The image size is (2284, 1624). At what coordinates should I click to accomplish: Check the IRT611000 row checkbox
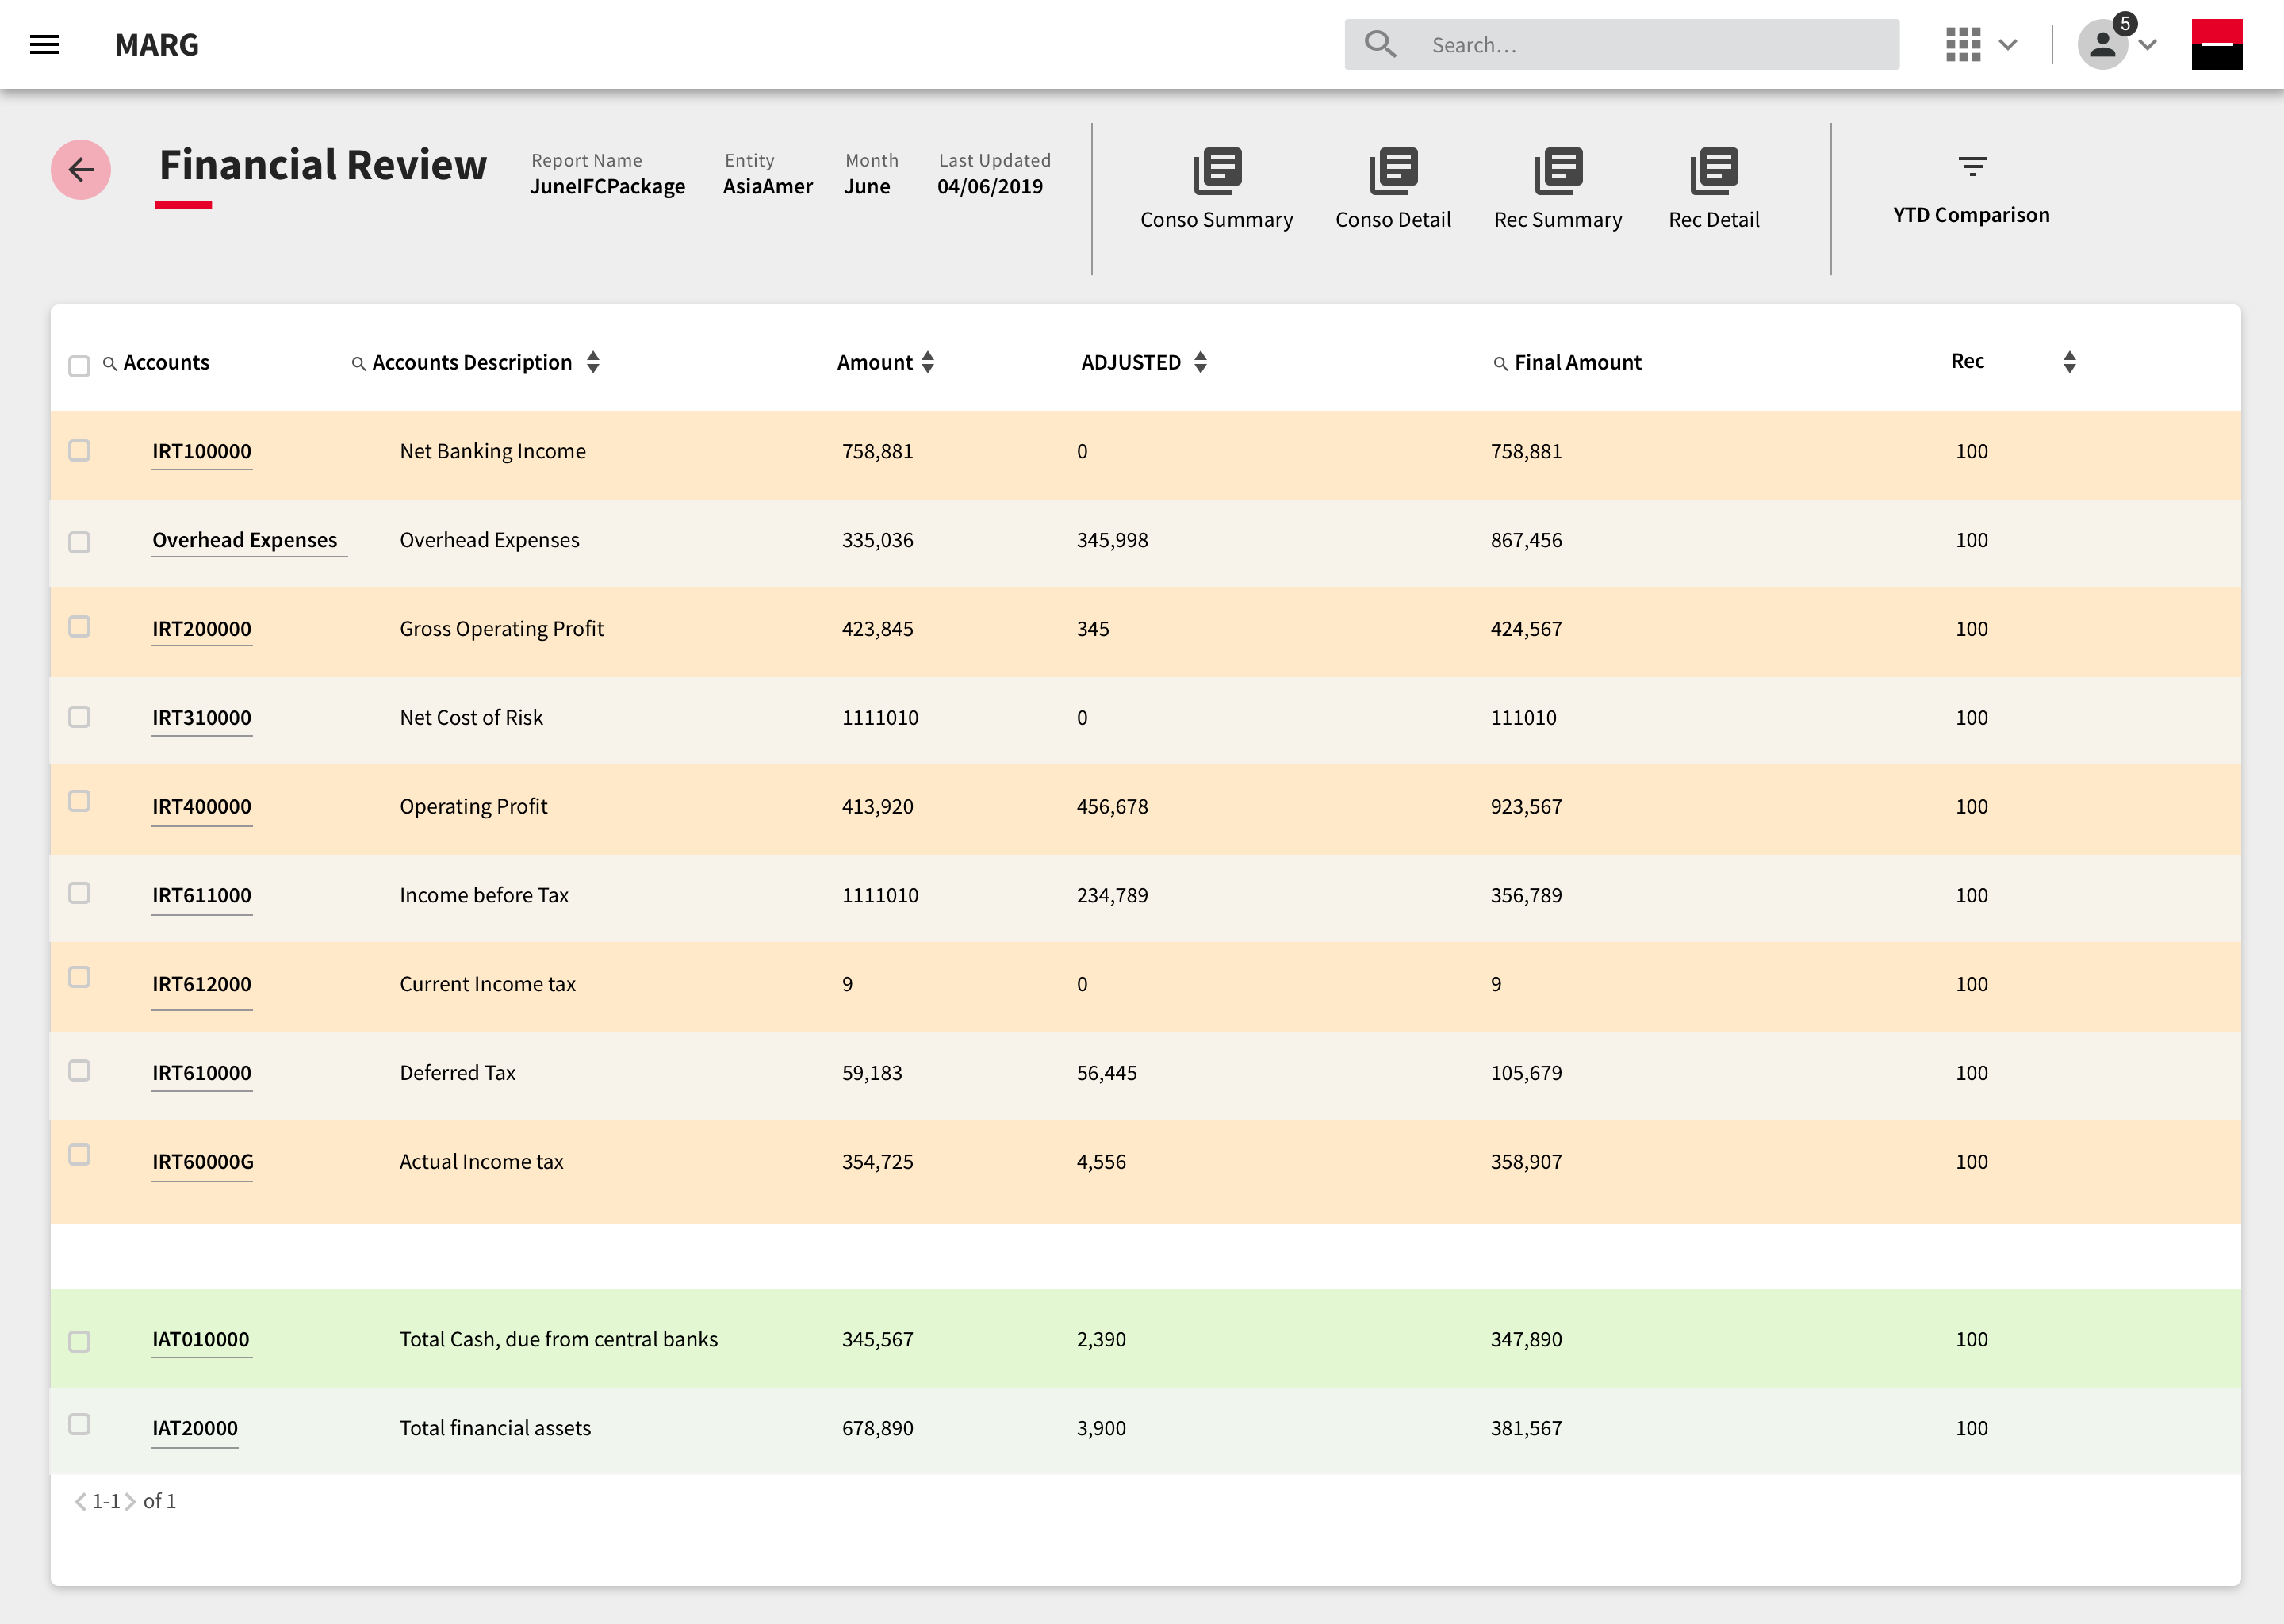79,893
